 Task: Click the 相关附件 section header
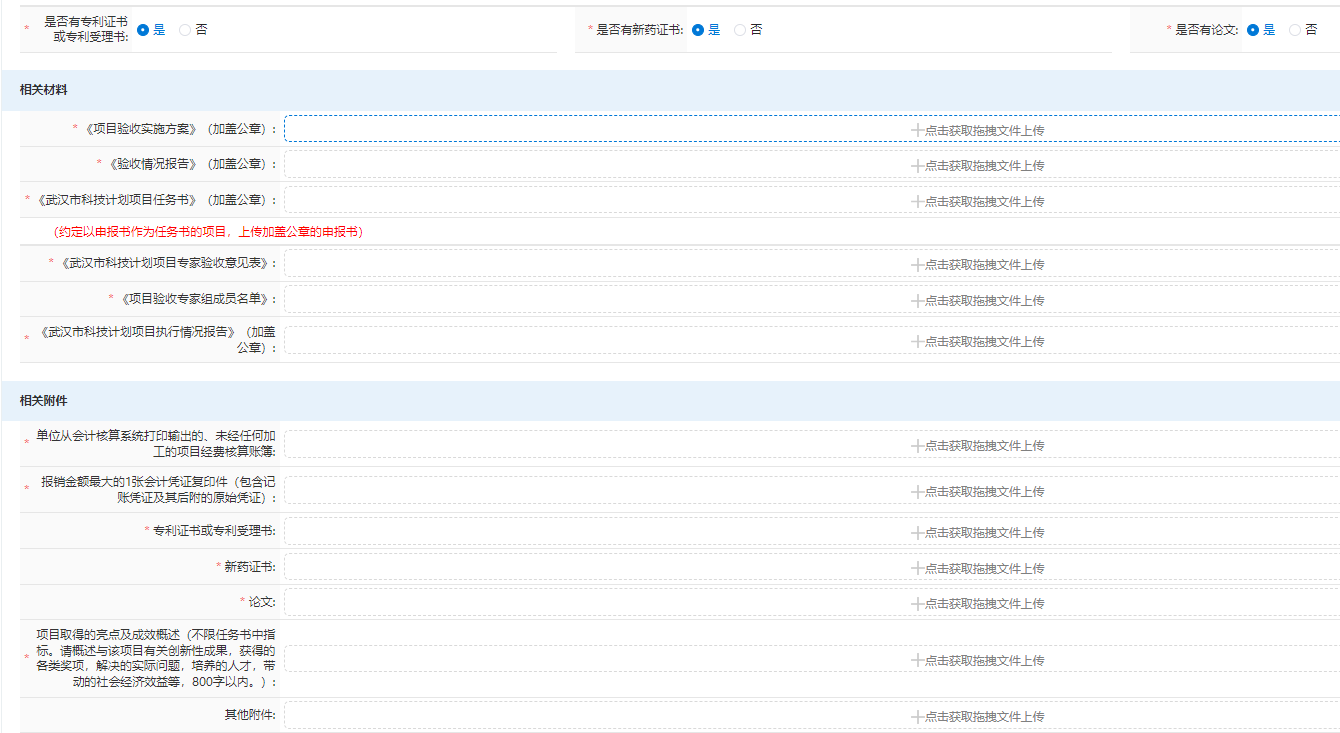pyautogui.click(x=44, y=400)
